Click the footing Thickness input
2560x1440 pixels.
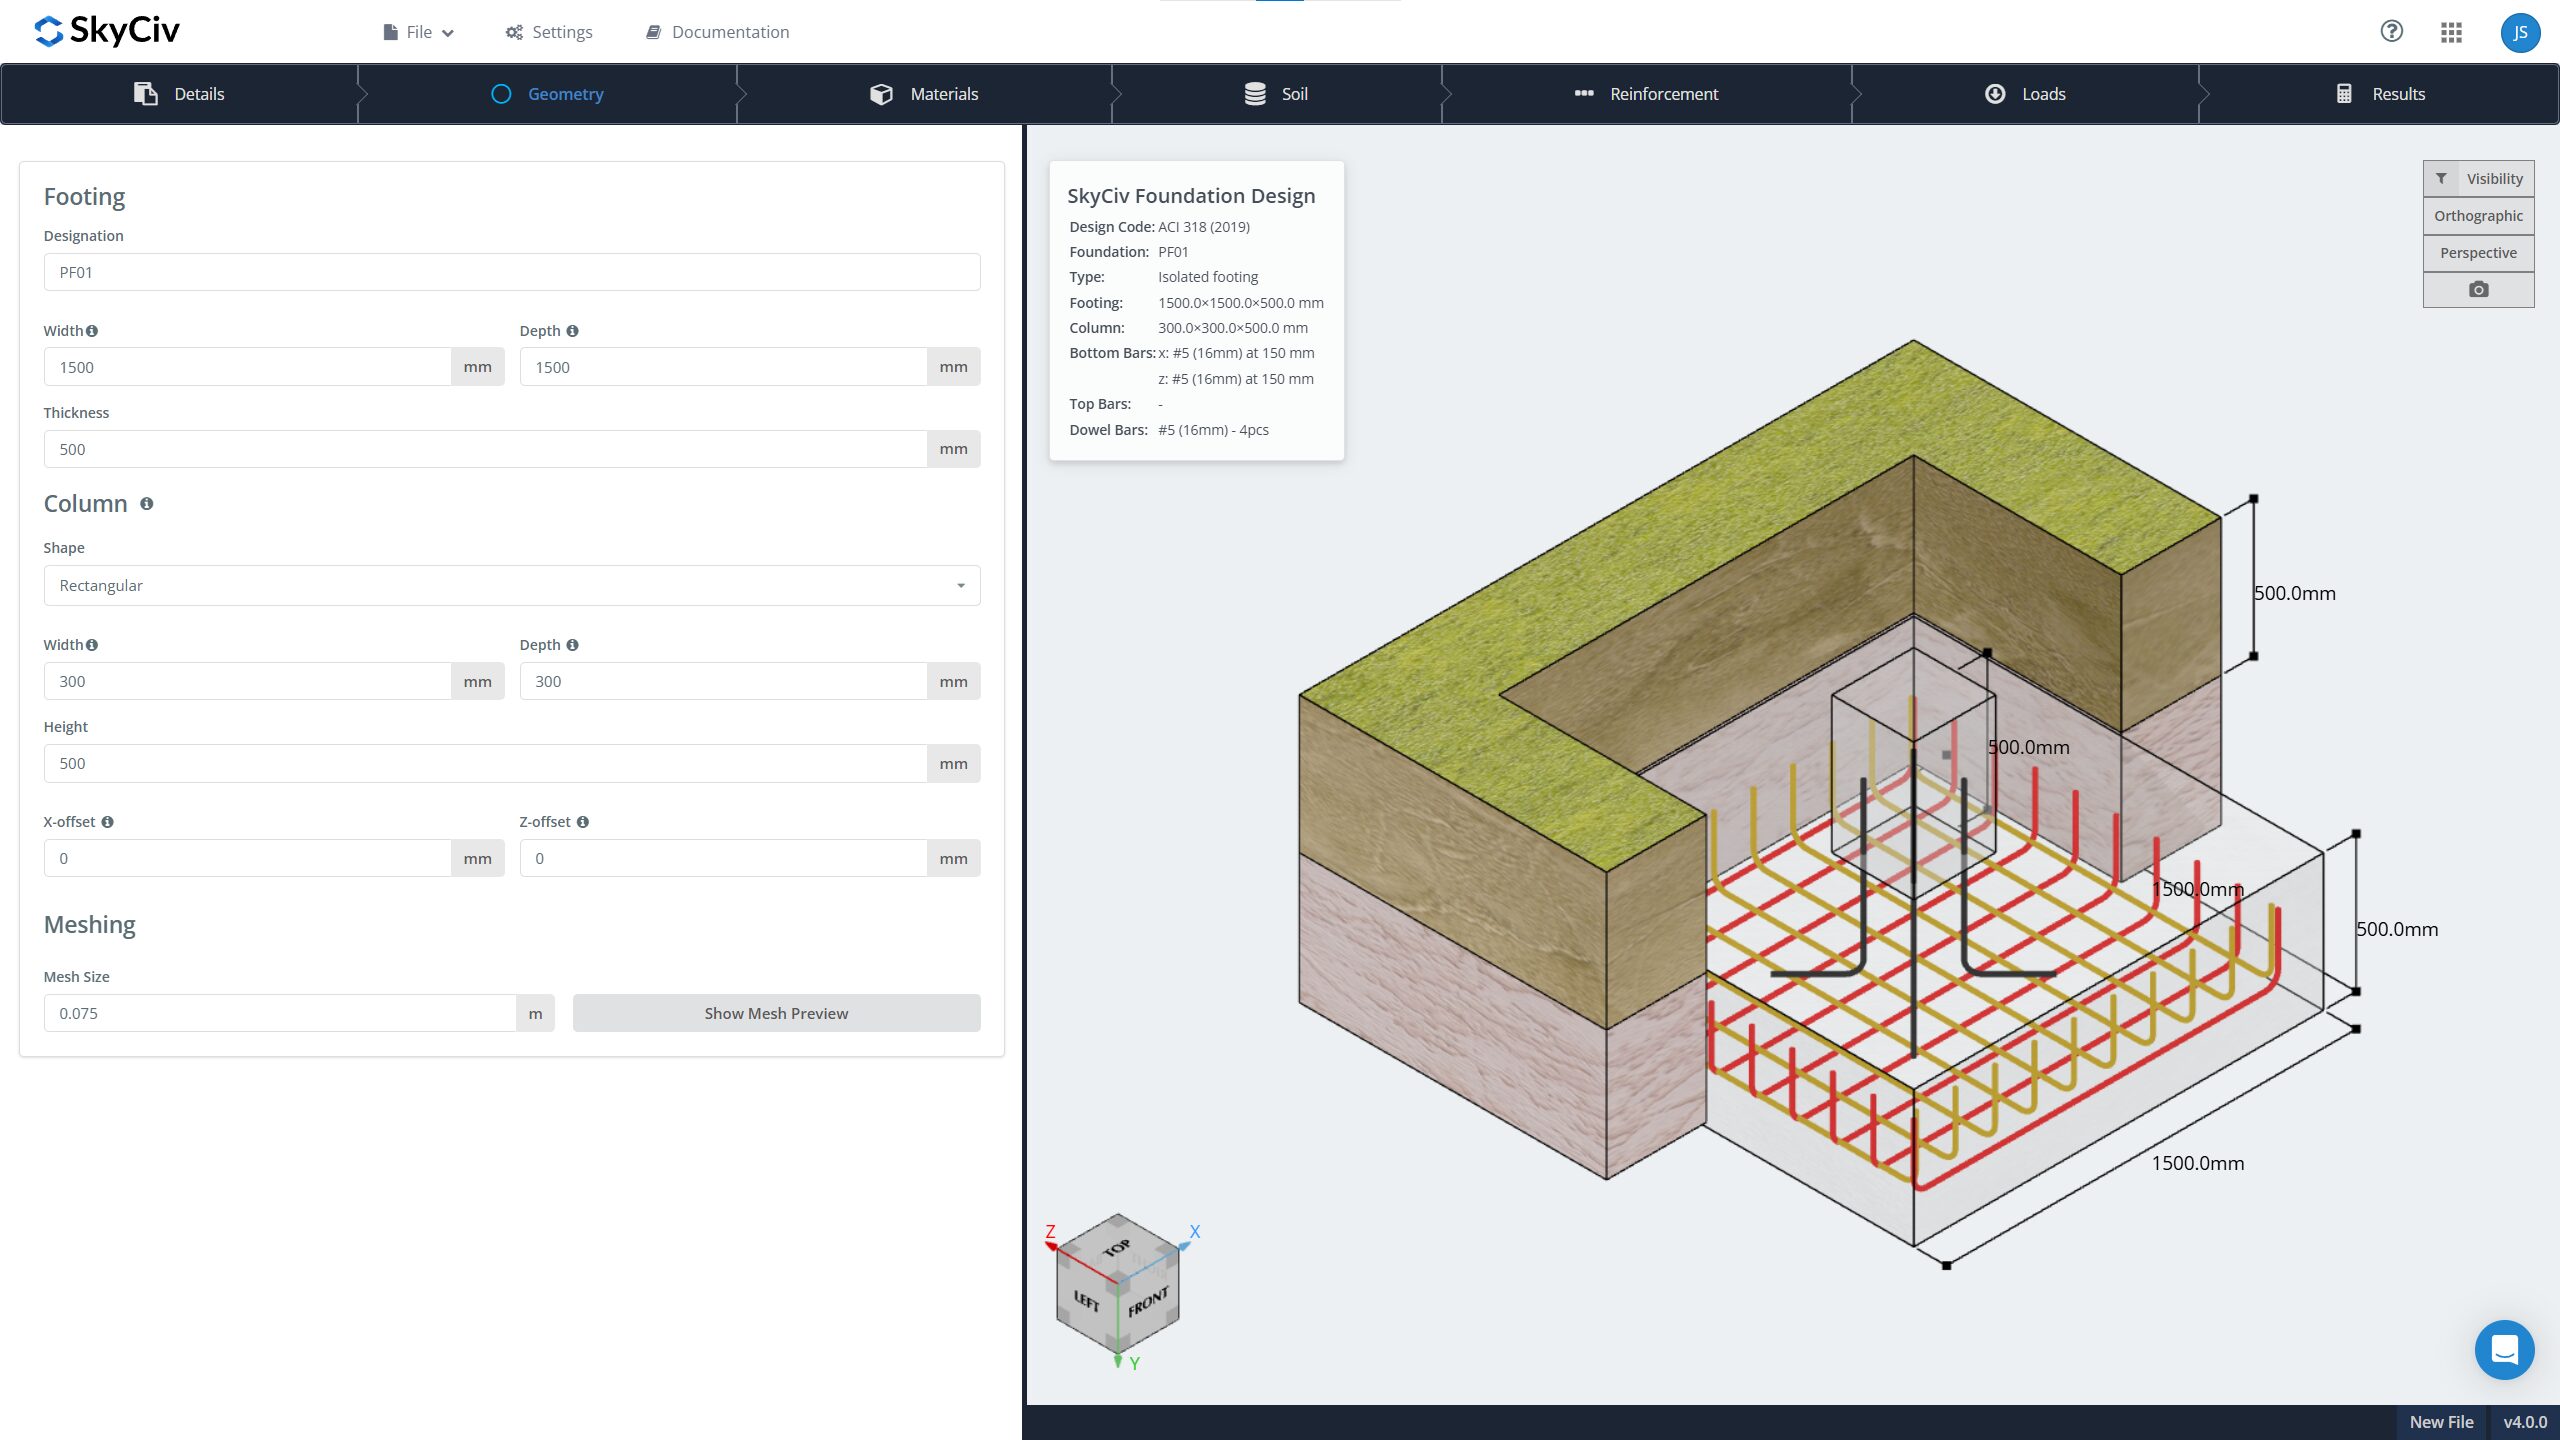click(x=485, y=449)
